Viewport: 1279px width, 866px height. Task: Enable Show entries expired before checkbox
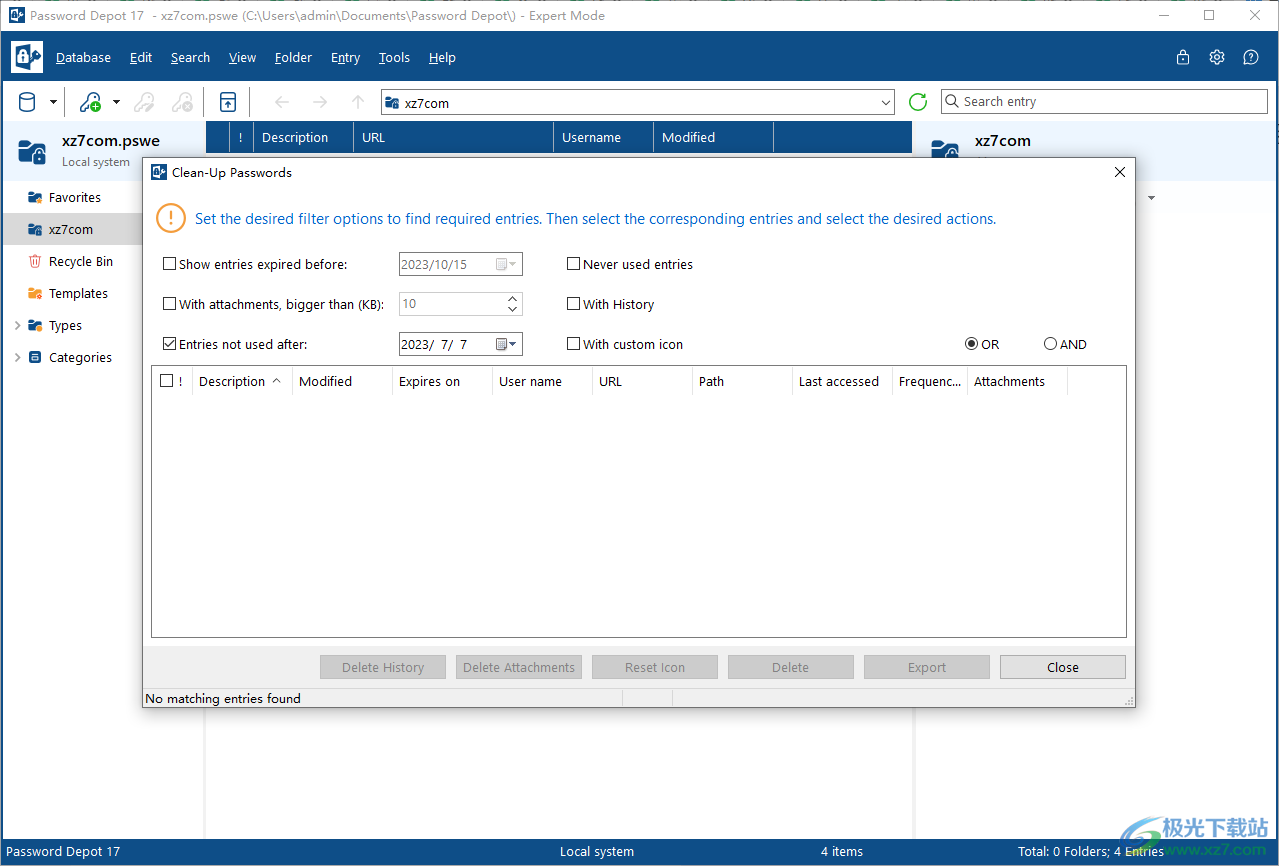point(169,264)
